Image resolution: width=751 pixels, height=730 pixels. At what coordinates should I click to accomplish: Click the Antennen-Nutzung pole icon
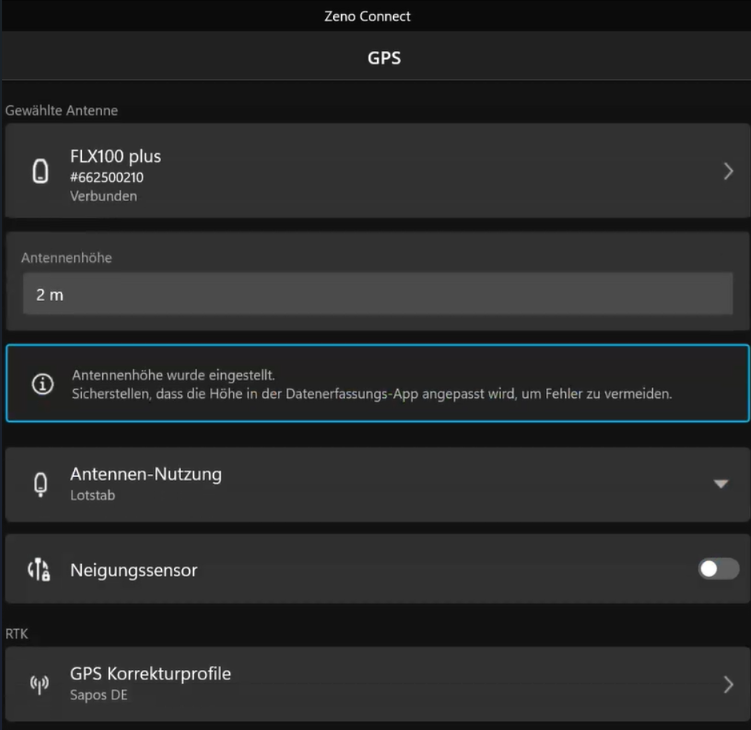[x=41, y=484]
